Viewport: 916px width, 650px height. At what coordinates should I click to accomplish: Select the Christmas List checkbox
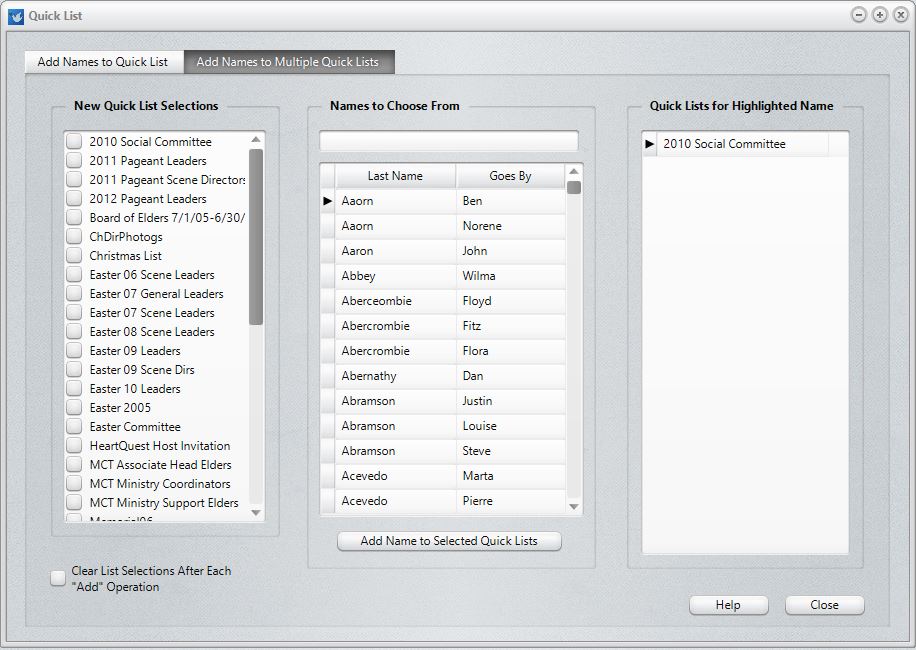[x=74, y=256]
